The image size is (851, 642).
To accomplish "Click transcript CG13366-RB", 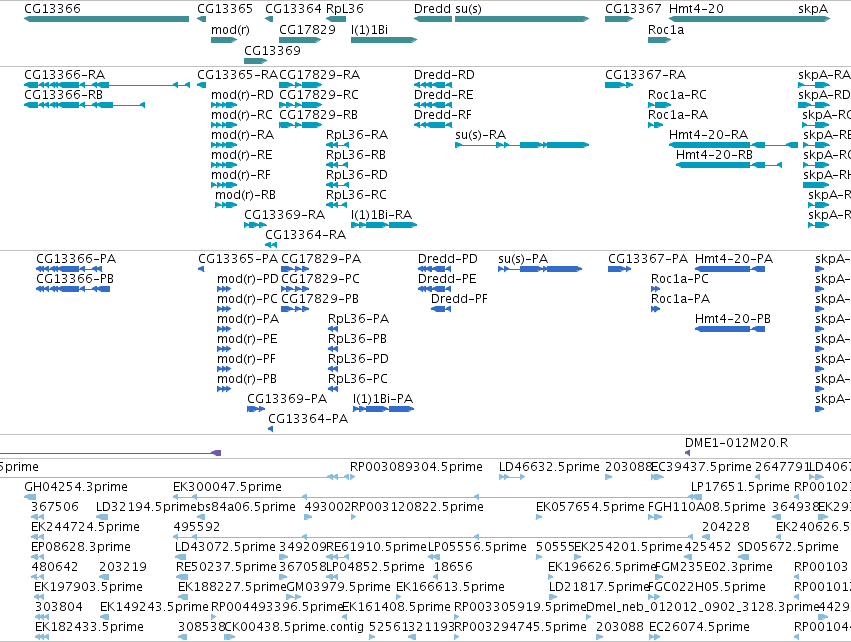I will tap(84, 105).
